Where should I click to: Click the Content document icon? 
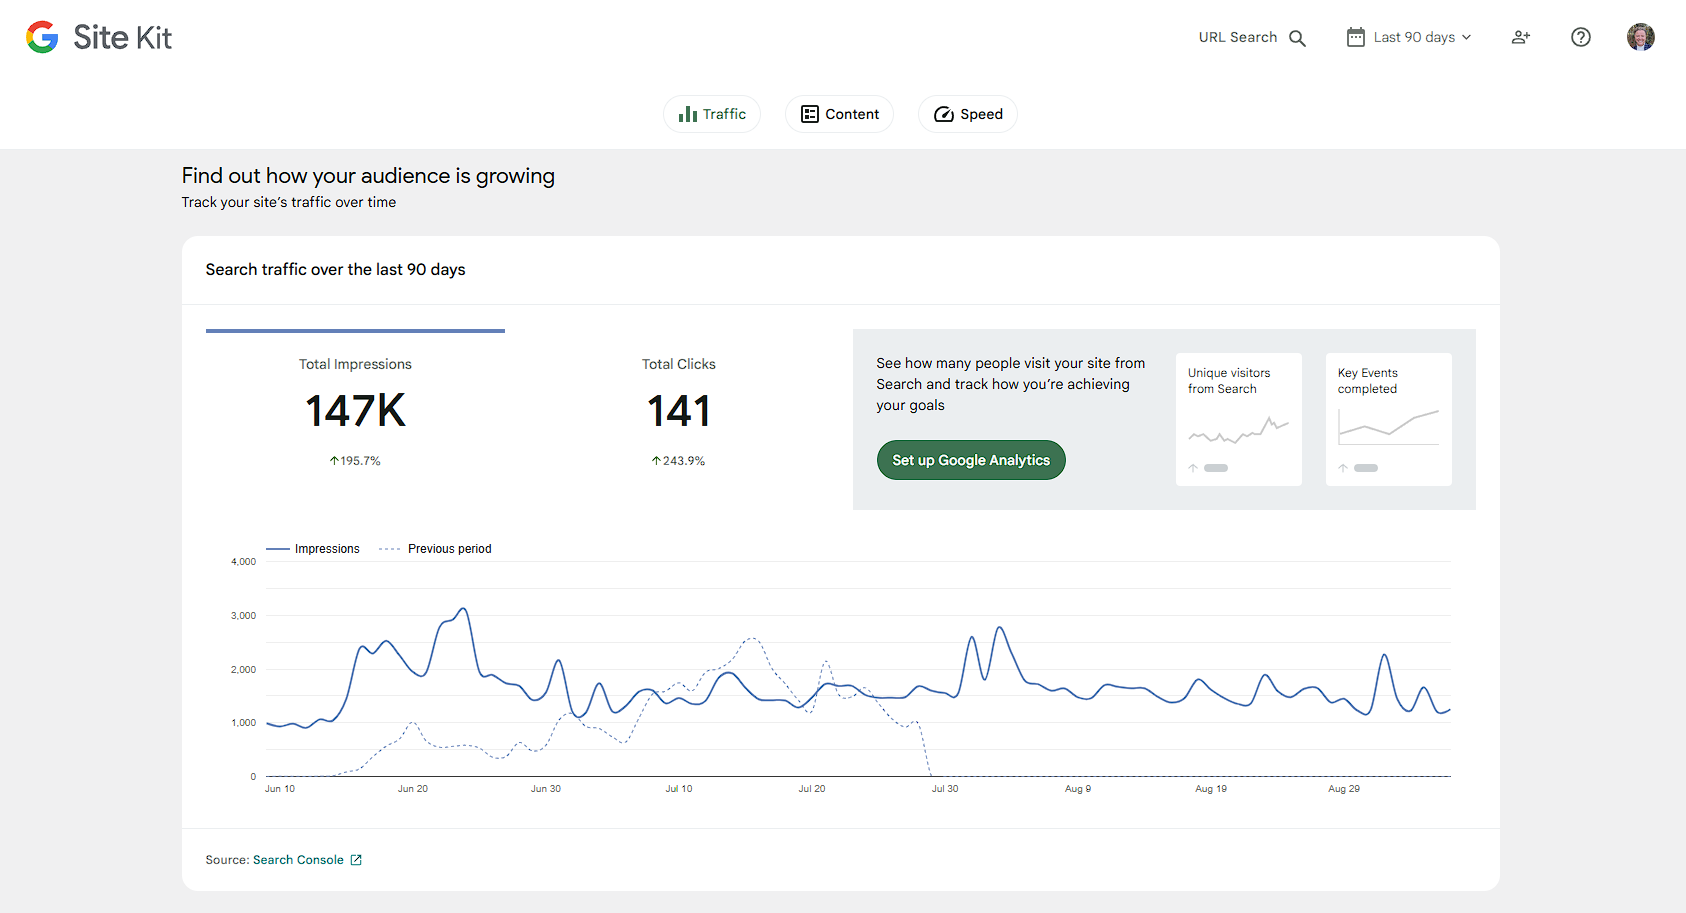pyautogui.click(x=810, y=114)
